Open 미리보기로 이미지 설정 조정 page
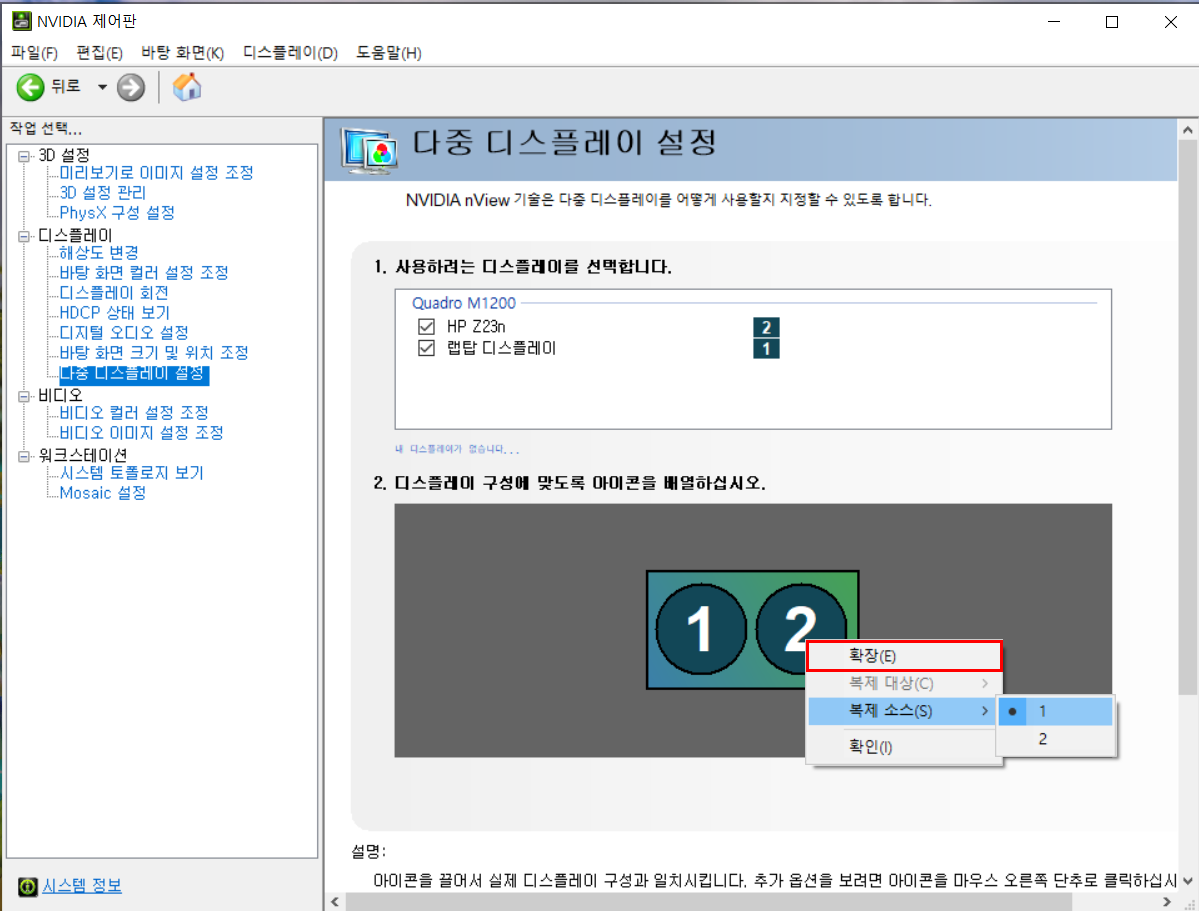1199x911 pixels. (x=157, y=173)
